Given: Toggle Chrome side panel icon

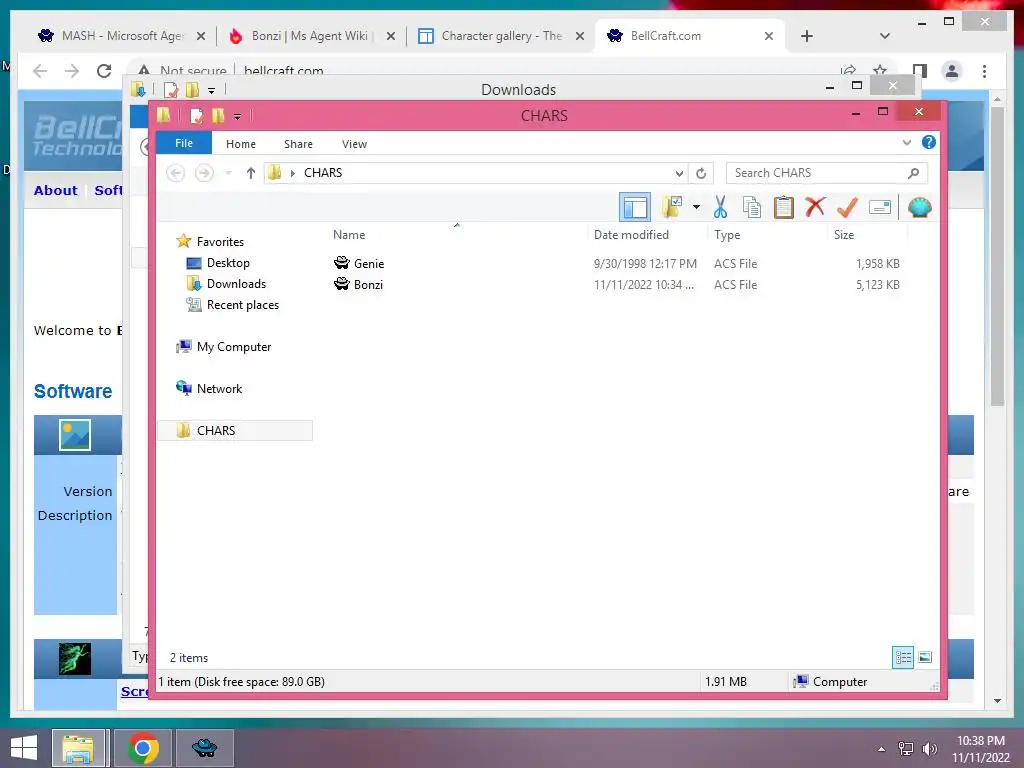Looking at the screenshot, I should pyautogui.click(x=920, y=71).
